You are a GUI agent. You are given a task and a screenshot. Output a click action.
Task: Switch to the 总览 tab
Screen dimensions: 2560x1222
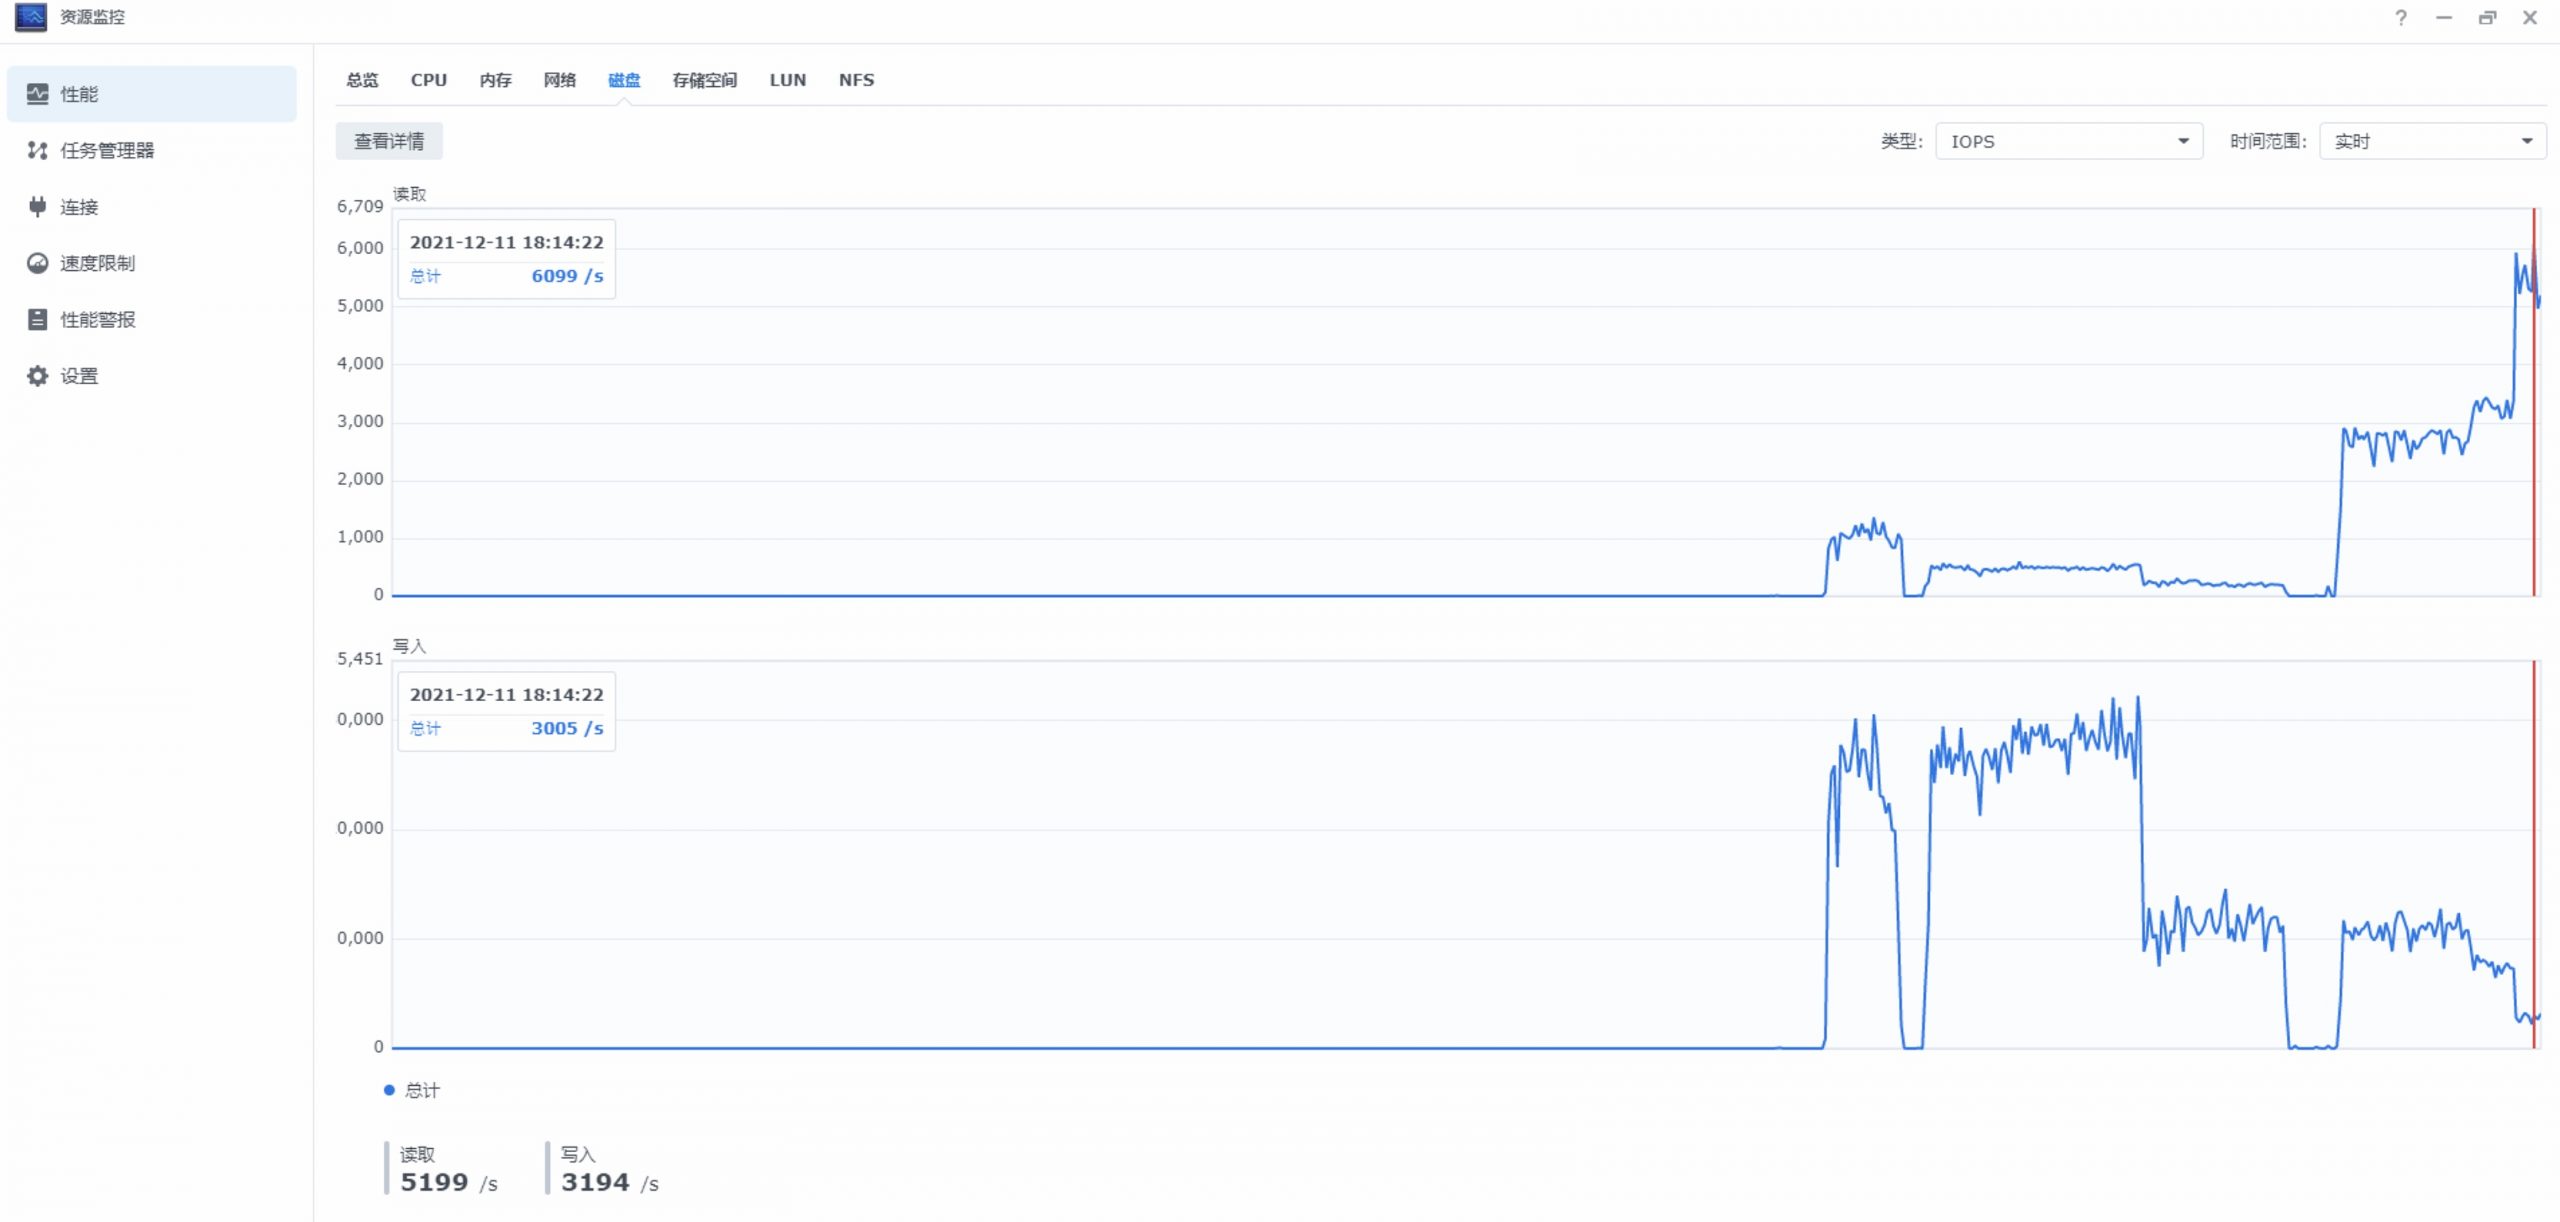coord(362,80)
